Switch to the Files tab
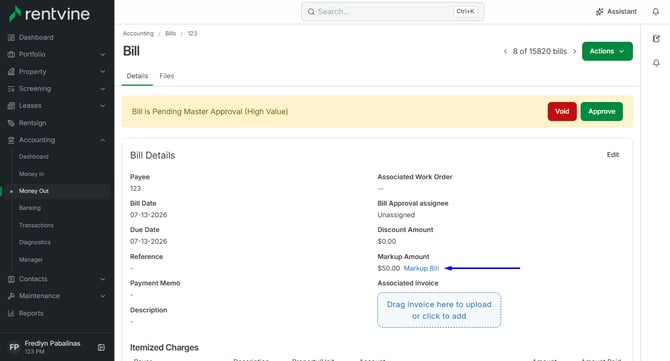 point(167,76)
